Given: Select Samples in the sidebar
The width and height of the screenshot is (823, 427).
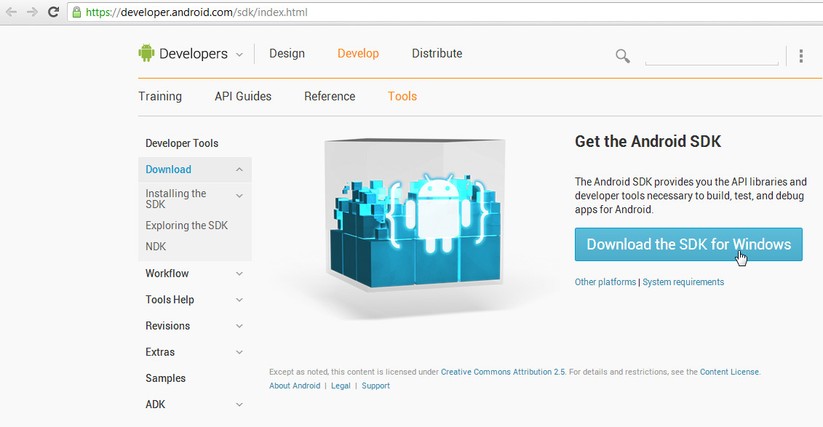Looking at the screenshot, I should point(165,378).
